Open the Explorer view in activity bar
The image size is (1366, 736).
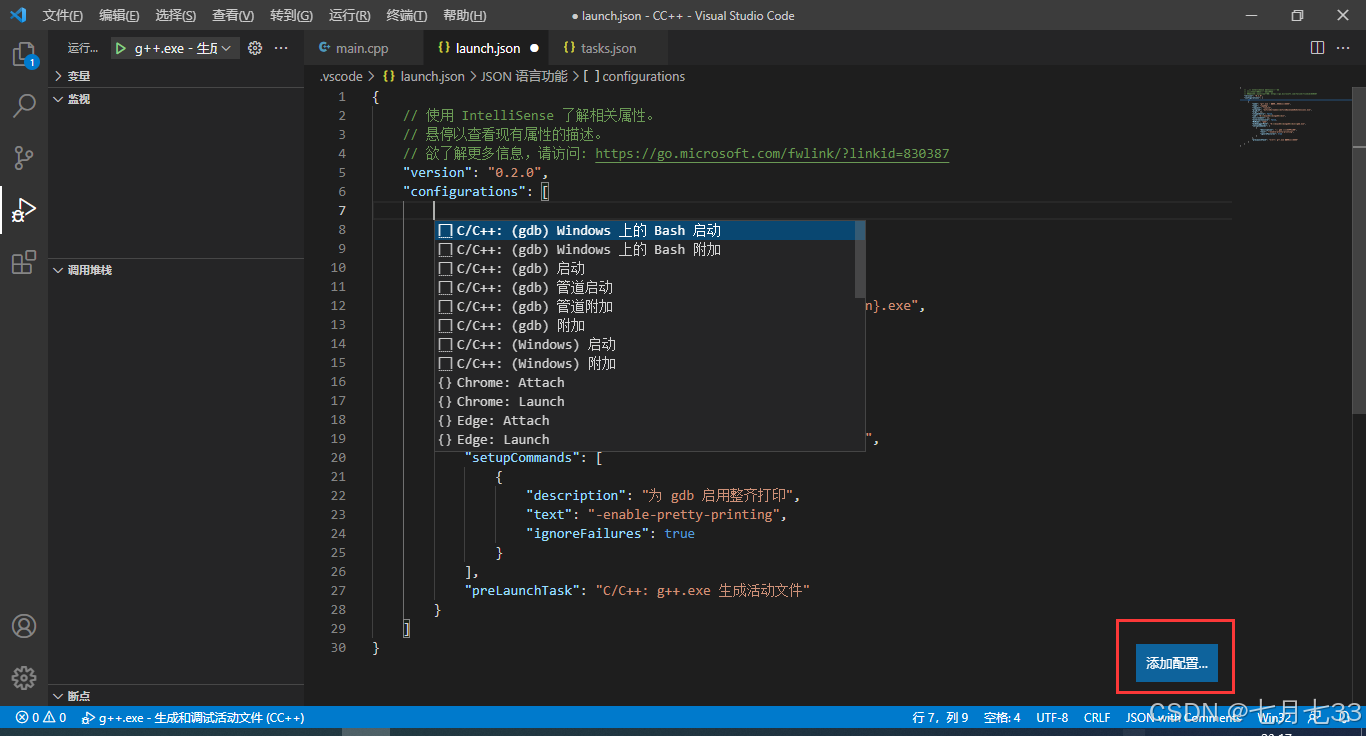(x=24, y=55)
